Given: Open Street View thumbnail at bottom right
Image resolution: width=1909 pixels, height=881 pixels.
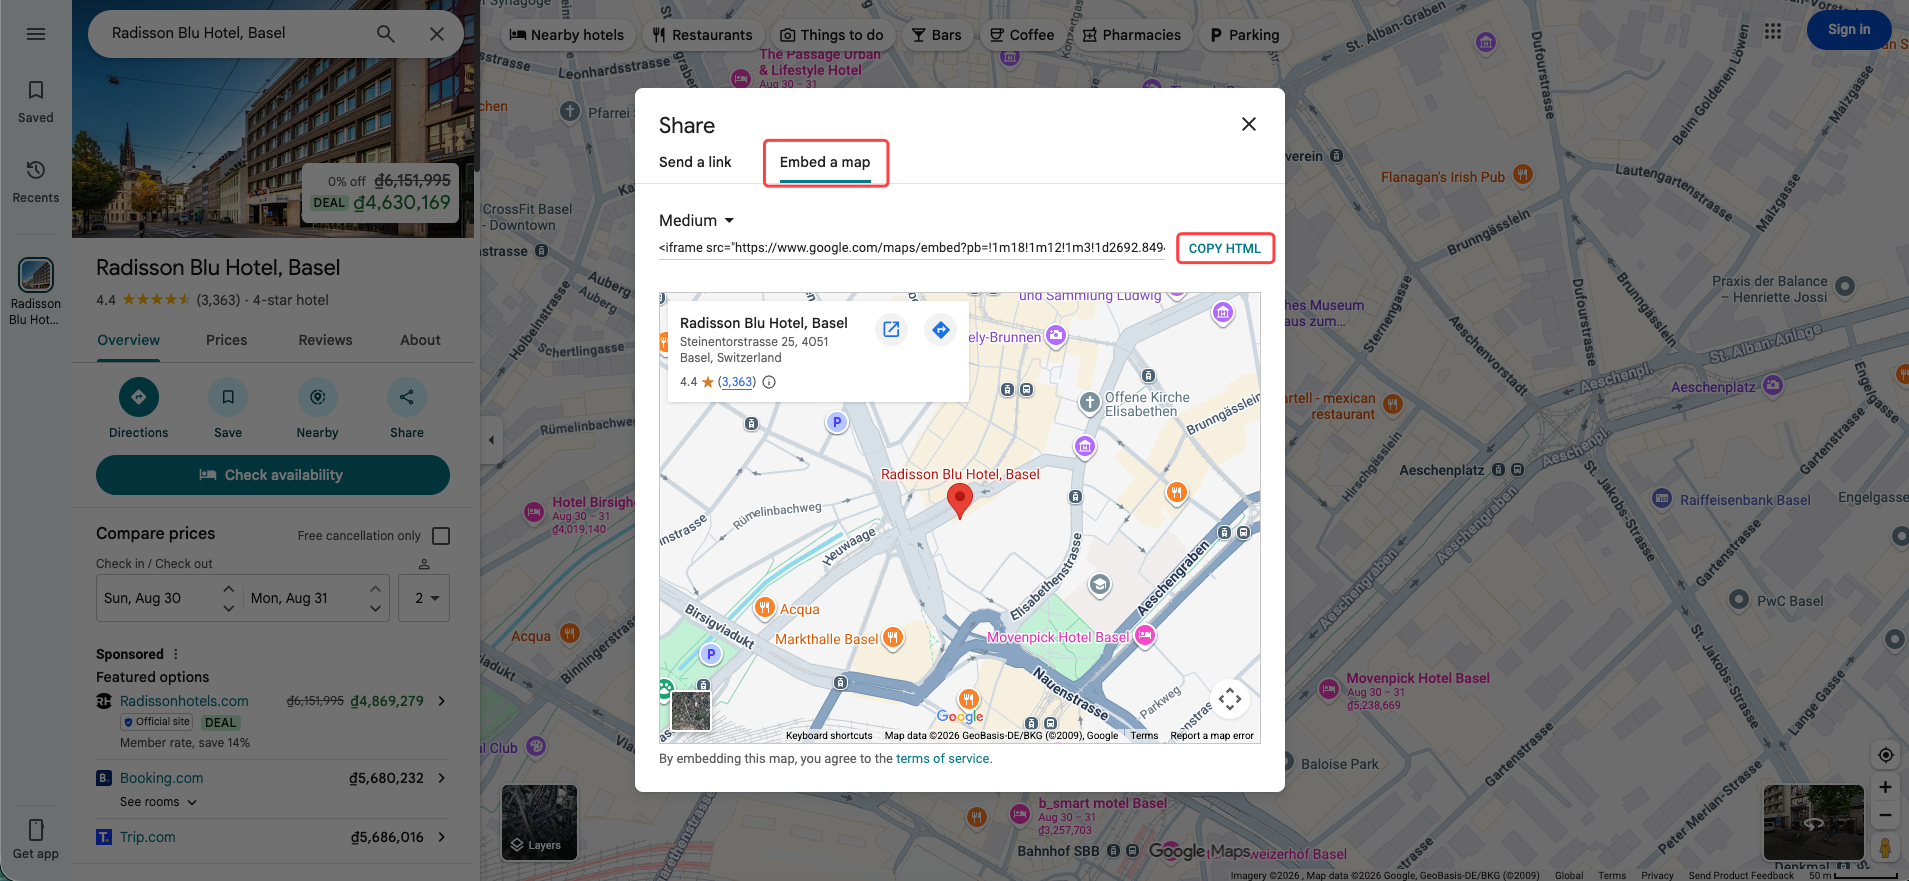Looking at the screenshot, I should (1813, 823).
